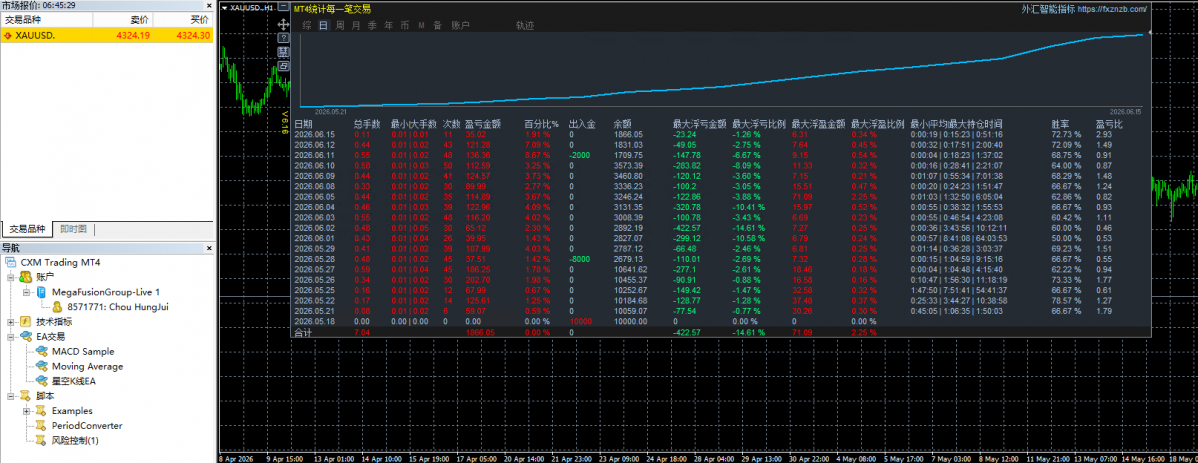Open the help question-mark icon
This screenshot has height=463, width=1198.
[x=283, y=38]
